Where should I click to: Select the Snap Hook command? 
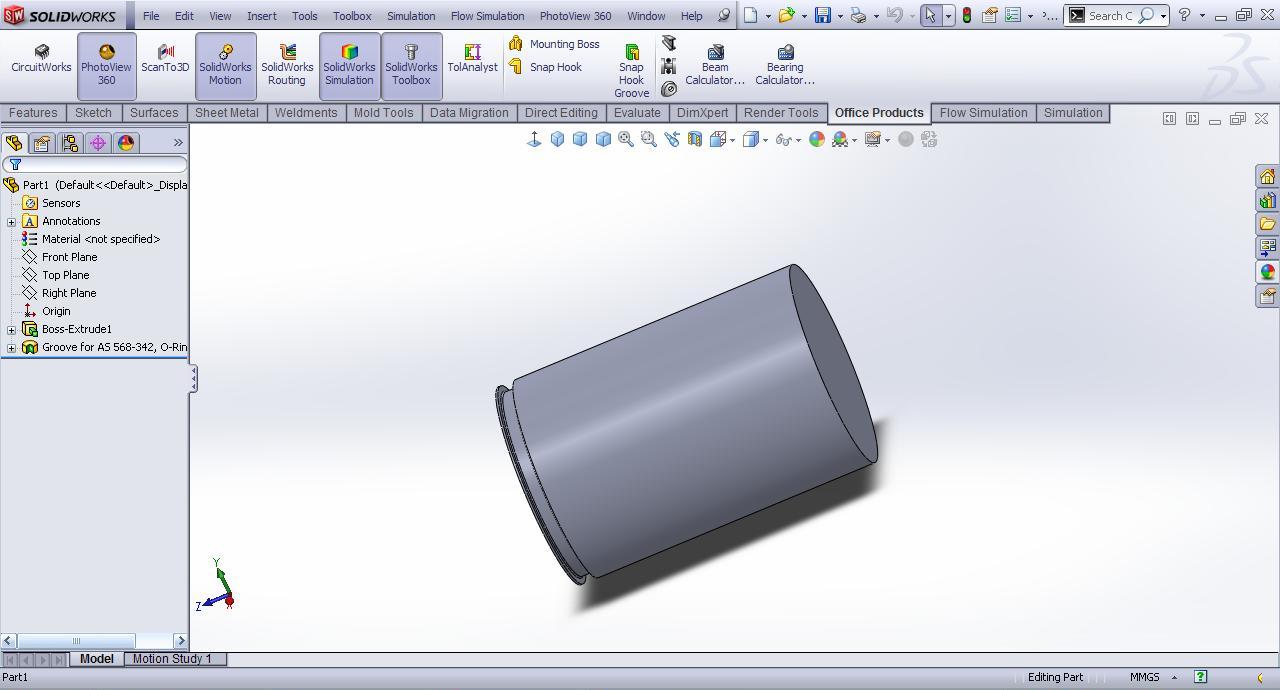553,67
